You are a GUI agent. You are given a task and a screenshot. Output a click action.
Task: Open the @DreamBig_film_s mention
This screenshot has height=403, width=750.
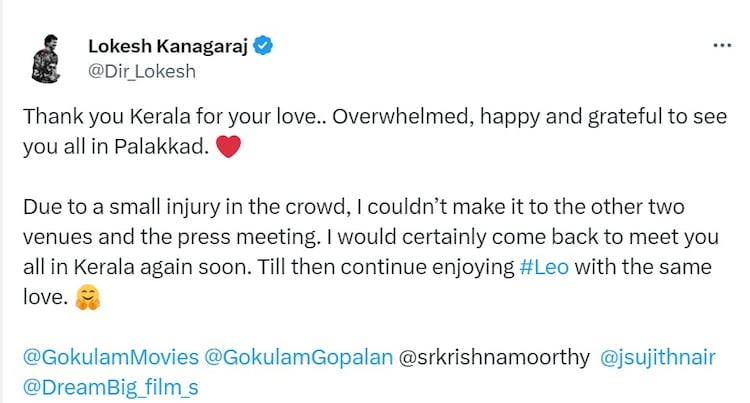tap(111, 387)
